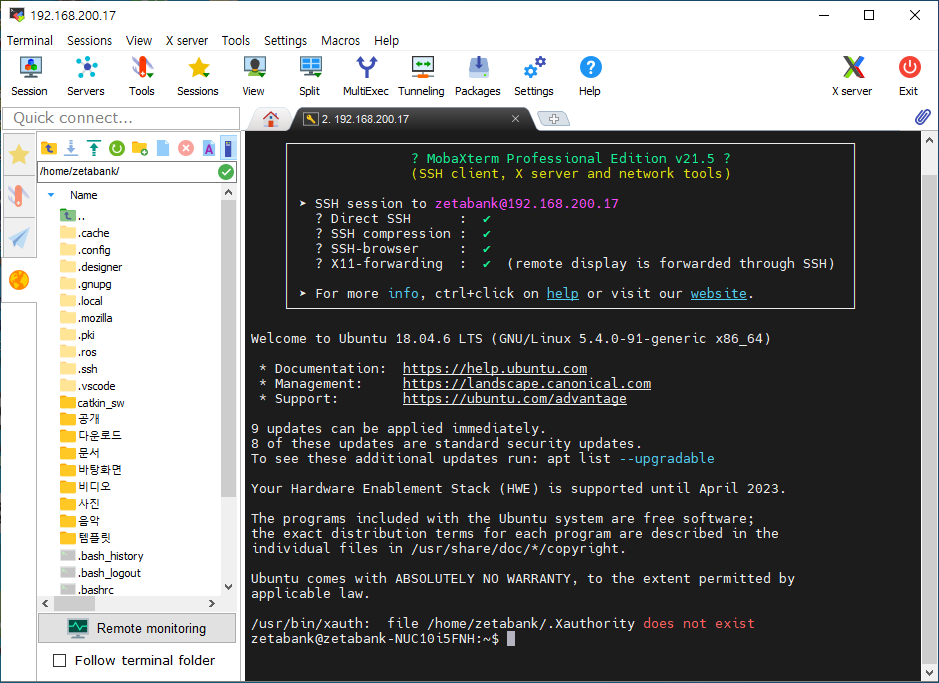
Task: Click the file list right scroll arrow
Action: [211, 603]
